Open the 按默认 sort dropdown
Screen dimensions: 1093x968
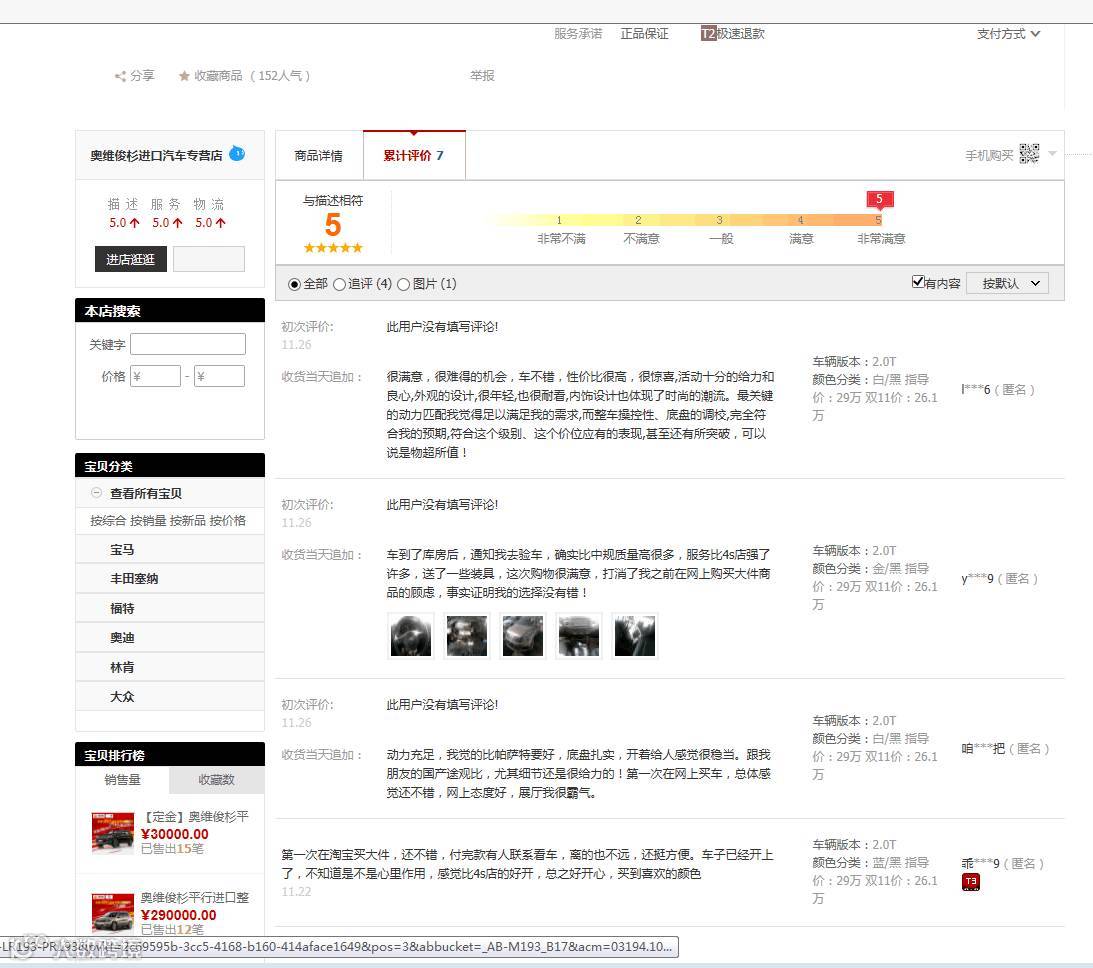coord(1007,283)
